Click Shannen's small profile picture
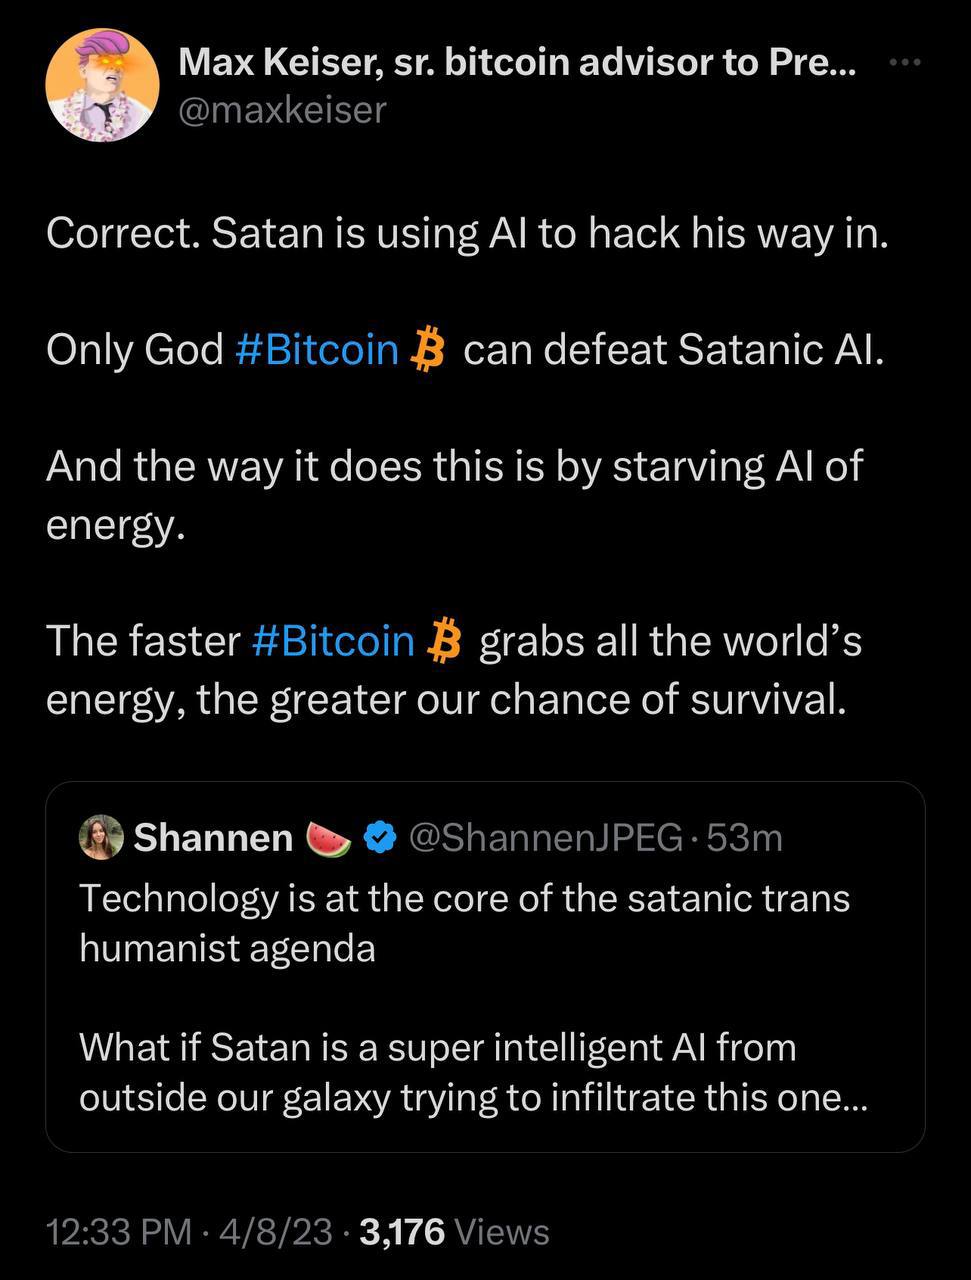This screenshot has height=1280, width=971. (101, 837)
